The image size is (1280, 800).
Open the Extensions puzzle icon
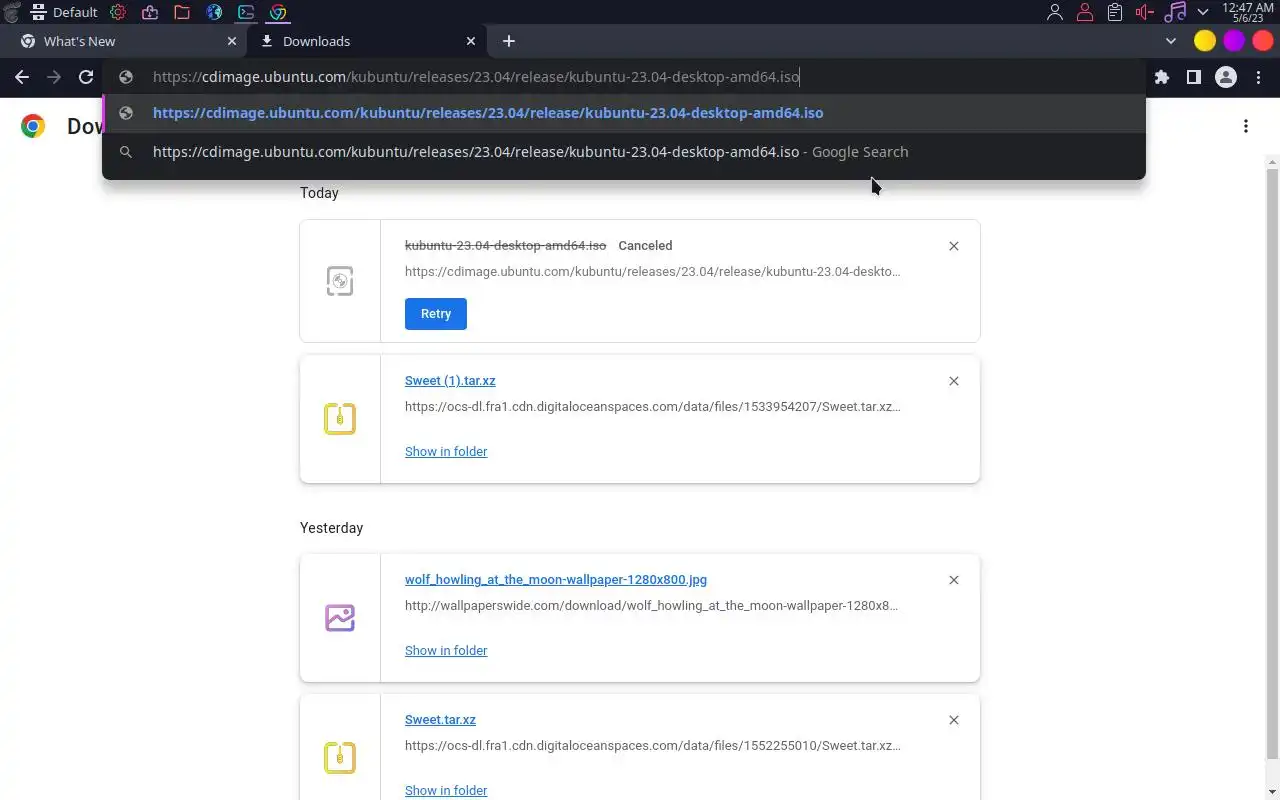coord(1161,77)
